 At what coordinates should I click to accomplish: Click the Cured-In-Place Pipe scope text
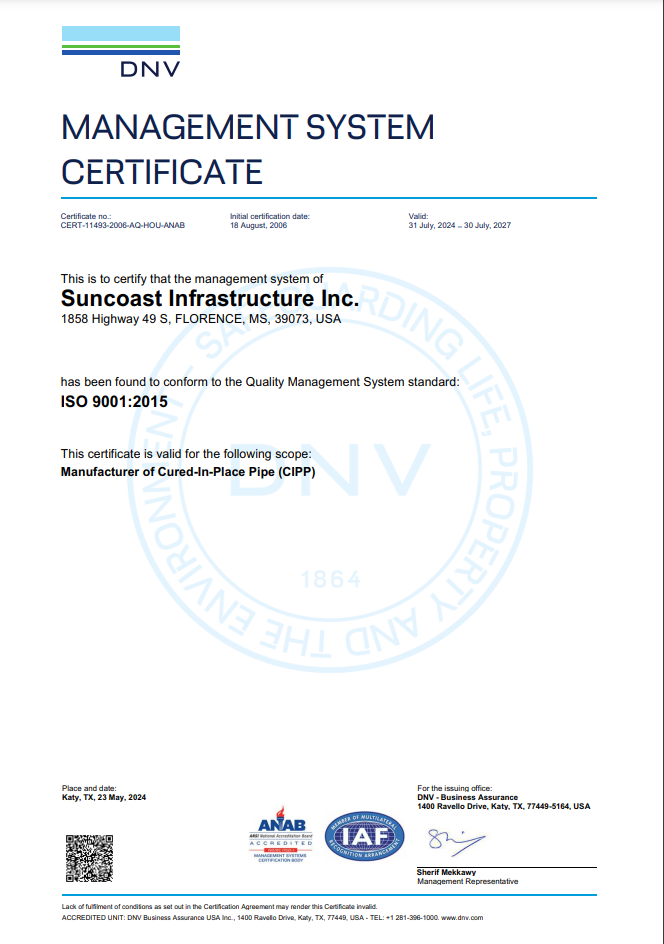tap(188, 471)
